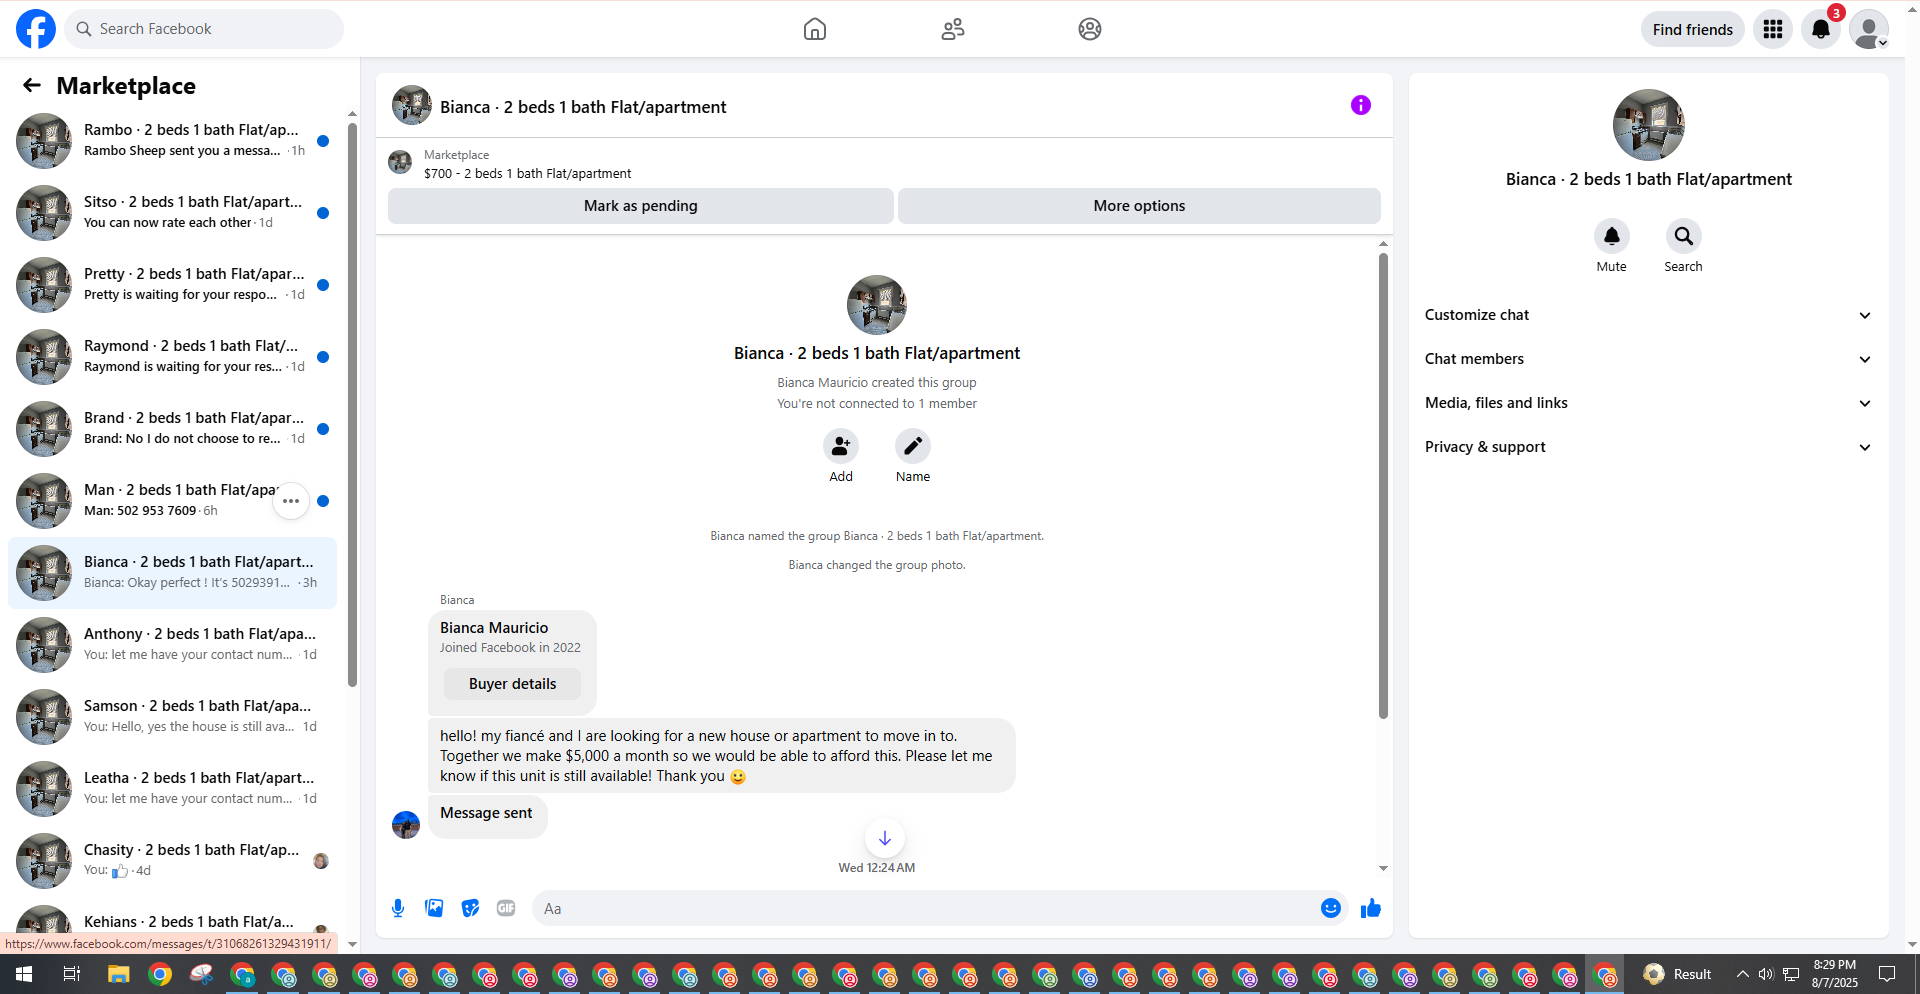Image resolution: width=1920 pixels, height=994 pixels.
Task: Open Bianca group photo in side panel
Action: (x=1649, y=125)
